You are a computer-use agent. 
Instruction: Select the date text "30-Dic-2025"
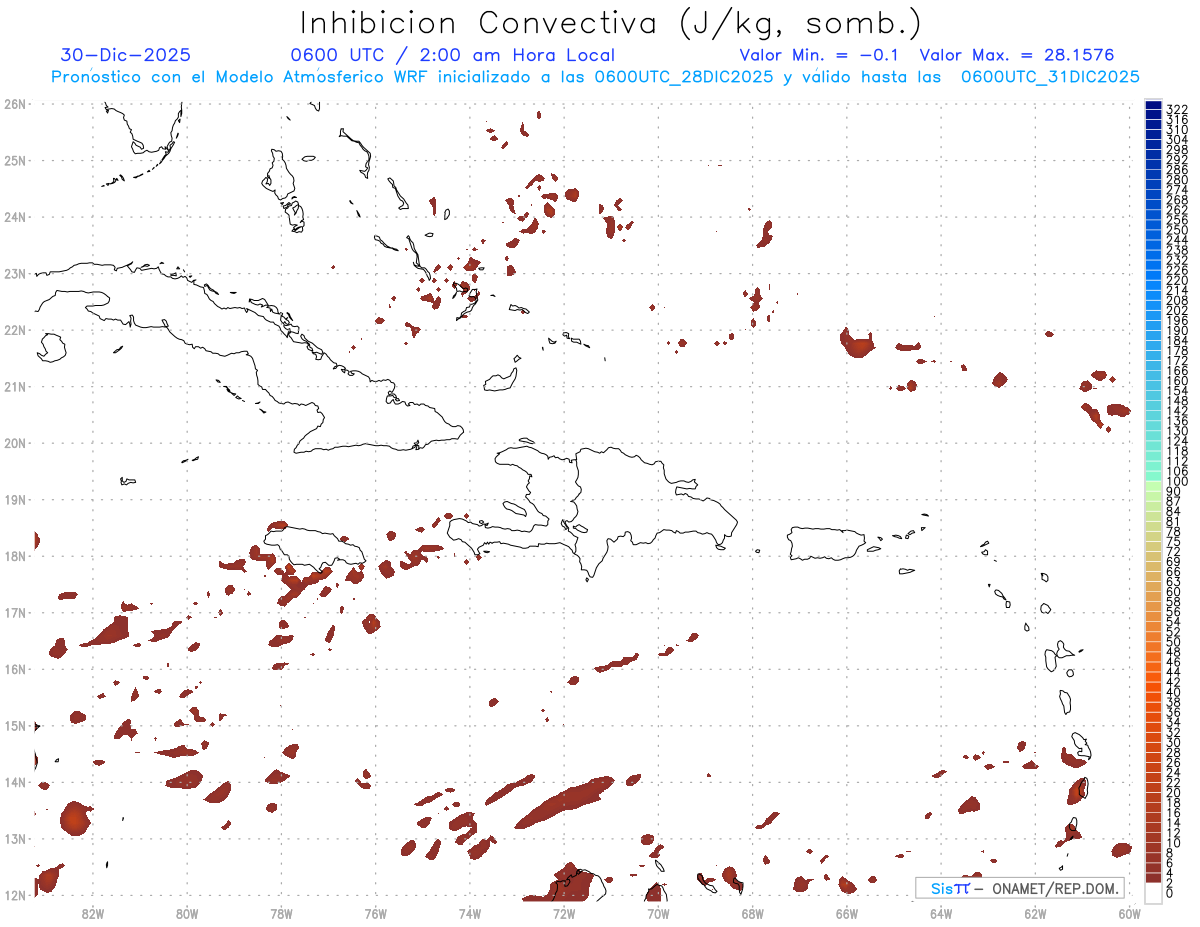tap(126, 55)
